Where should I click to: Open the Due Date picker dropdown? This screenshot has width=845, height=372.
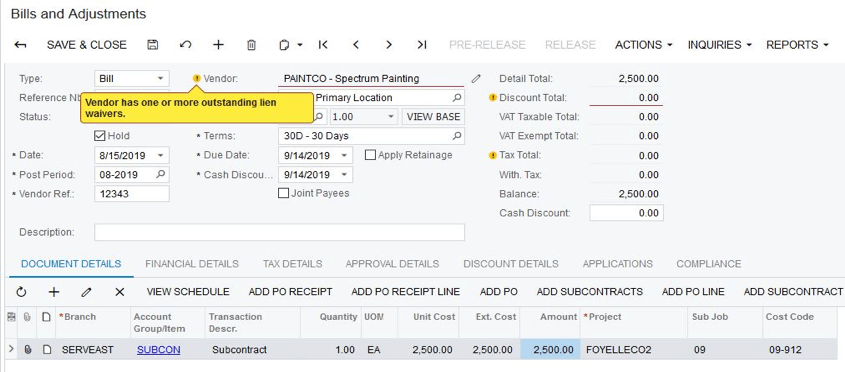coord(344,156)
